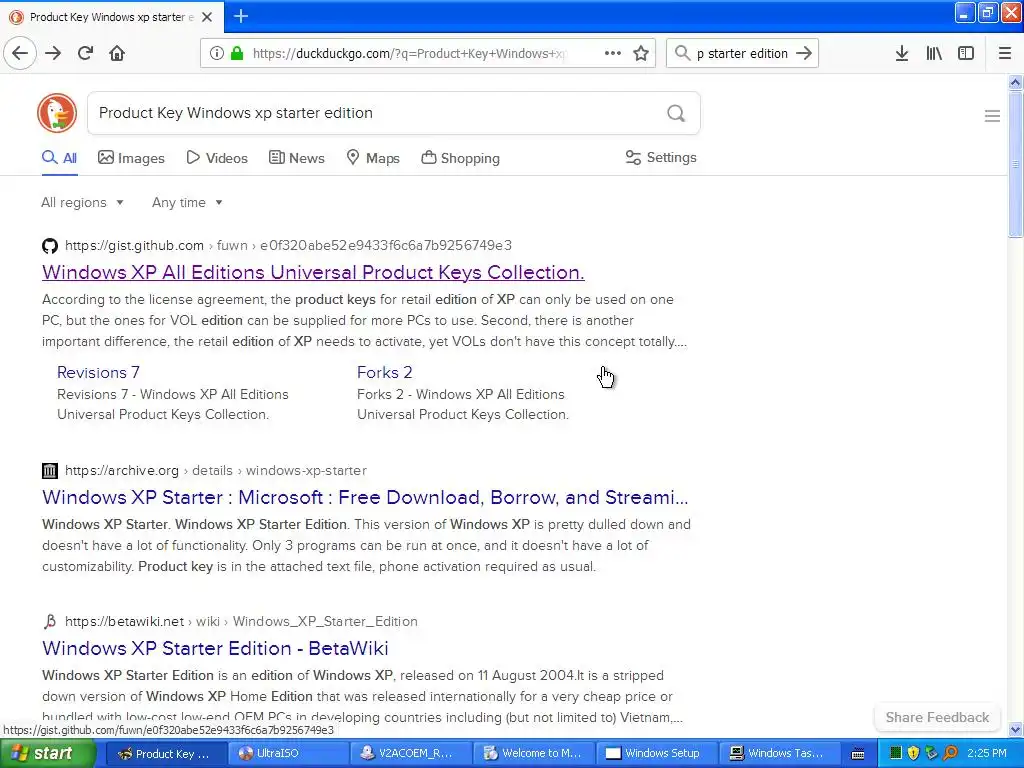Viewport: 1024px width, 768px height.
Task: Focus the Firefox search bar field
Action: click(x=741, y=54)
